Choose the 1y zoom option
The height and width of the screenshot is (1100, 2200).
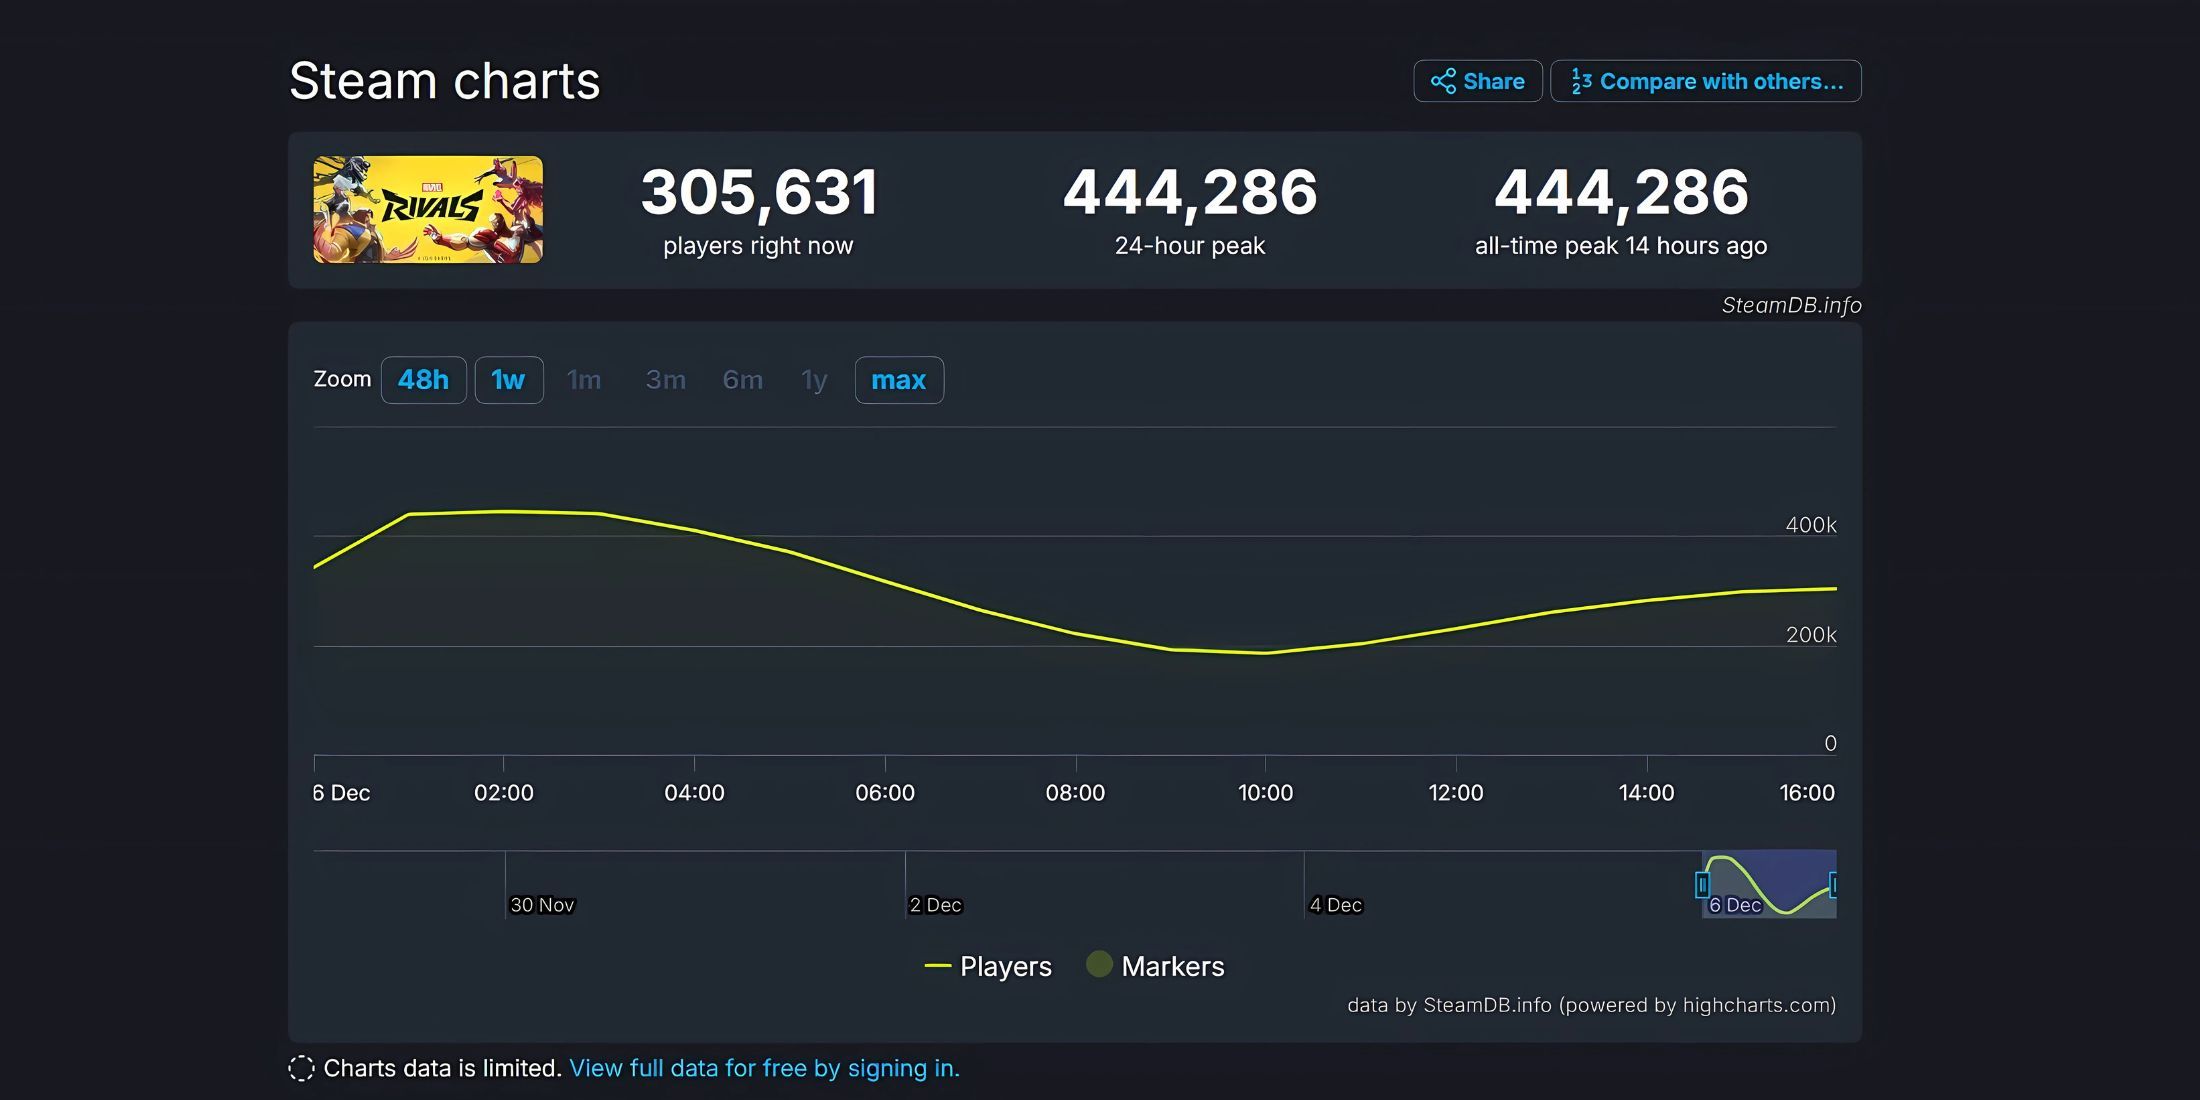(814, 380)
